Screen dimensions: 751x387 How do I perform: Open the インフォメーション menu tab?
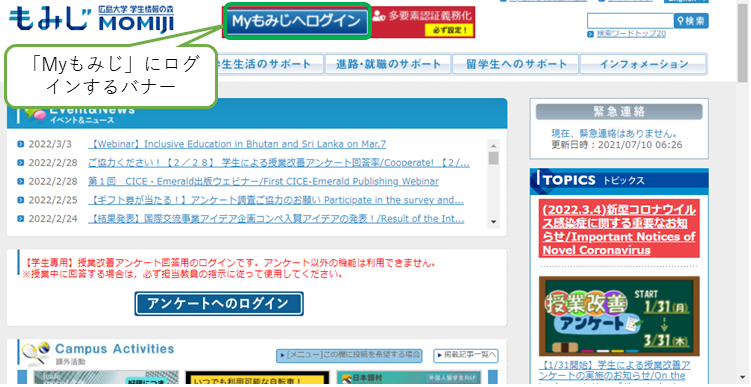tap(644, 64)
